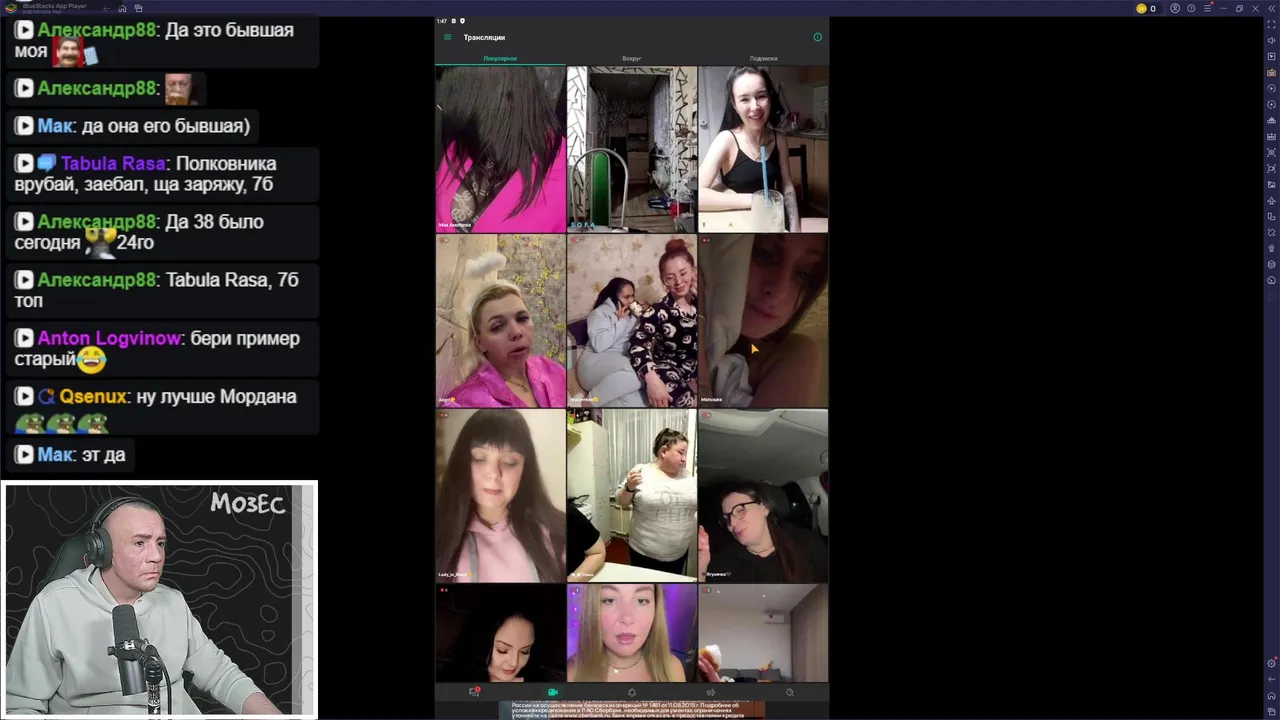This screenshot has height=720, width=1280.
Task: Open stream of blonde woman in pink
Action: [500, 321]
